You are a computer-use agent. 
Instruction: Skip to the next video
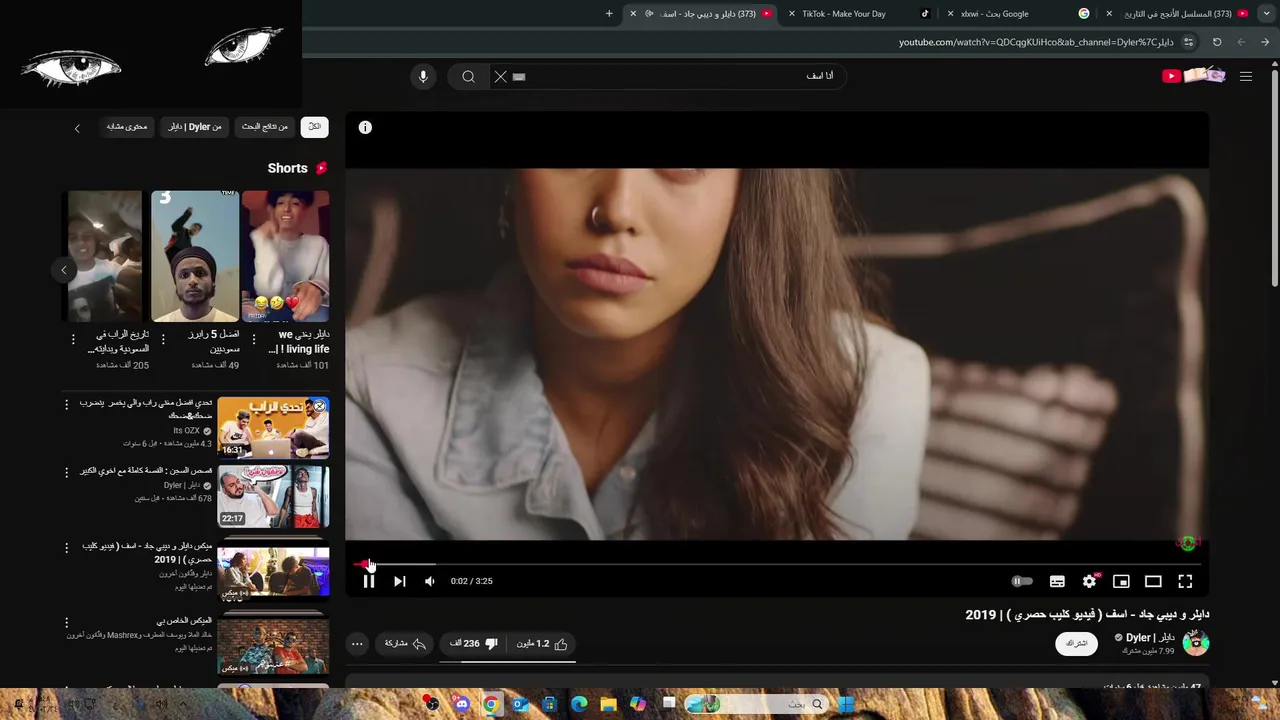pos(399,581)
